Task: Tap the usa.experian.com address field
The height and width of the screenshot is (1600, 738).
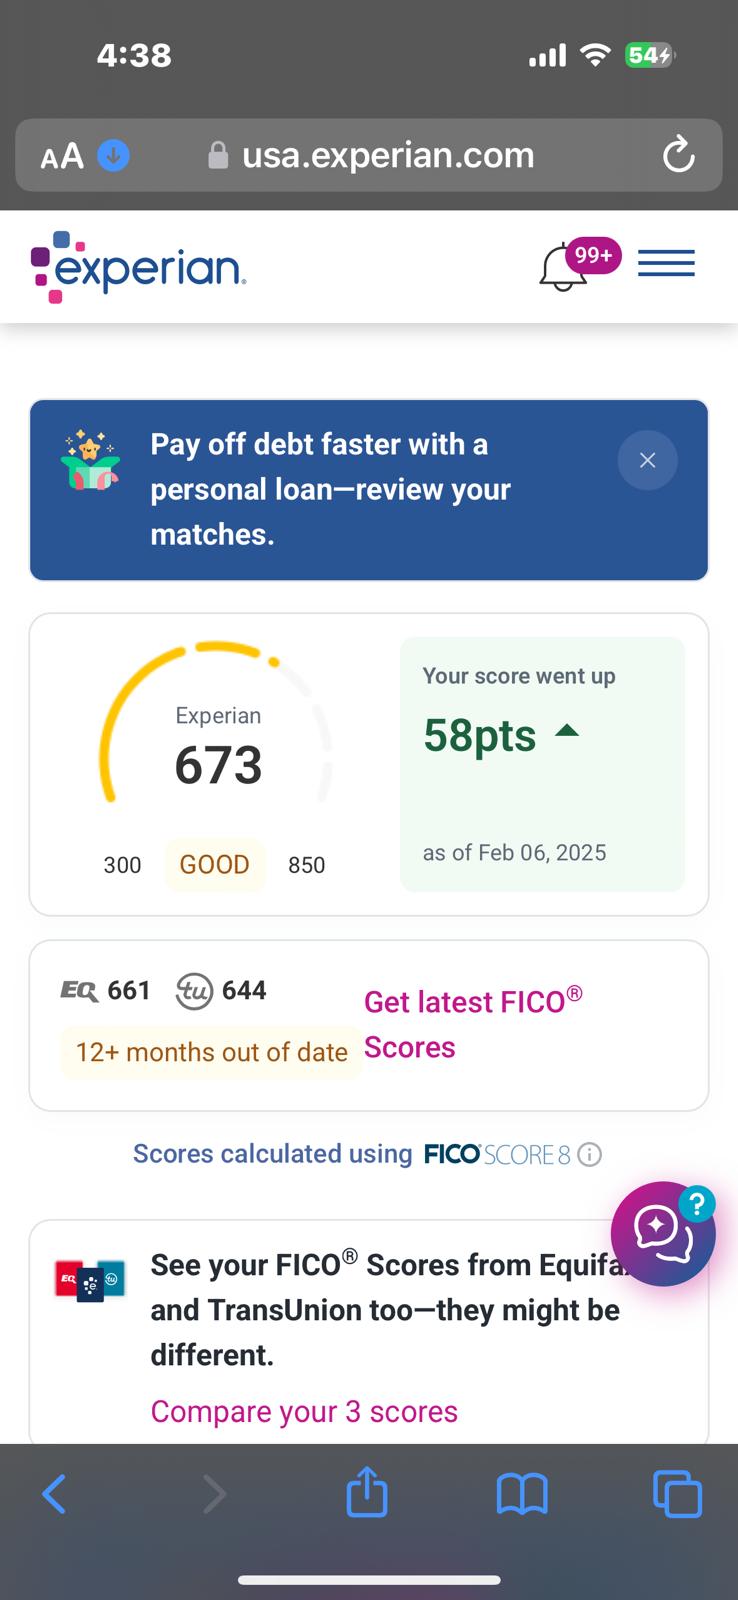Action: 370,155
